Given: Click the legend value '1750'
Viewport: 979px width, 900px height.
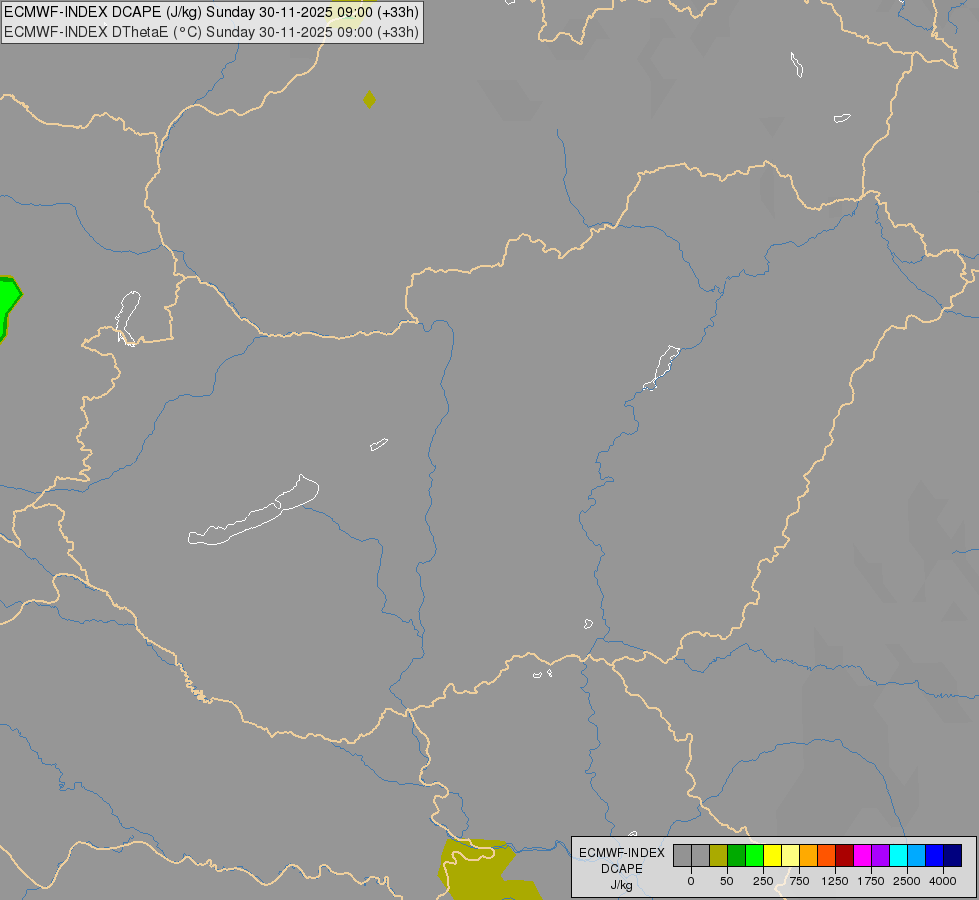Looking at the screenshot, I should point(871,881).
